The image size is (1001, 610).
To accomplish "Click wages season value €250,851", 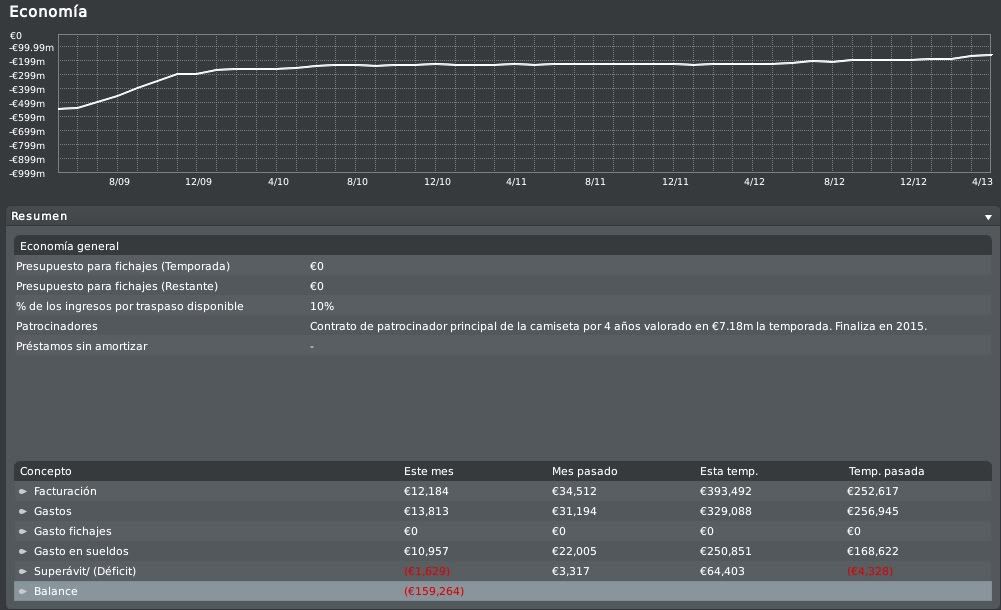I will pyautogui.click(x=725, y=551).
